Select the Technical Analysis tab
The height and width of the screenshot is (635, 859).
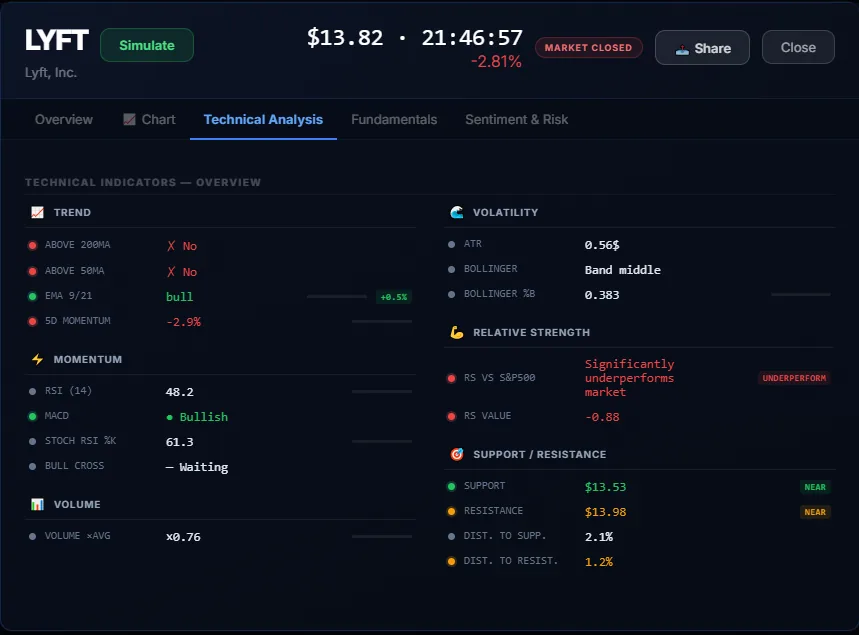(x=263, y=119)
